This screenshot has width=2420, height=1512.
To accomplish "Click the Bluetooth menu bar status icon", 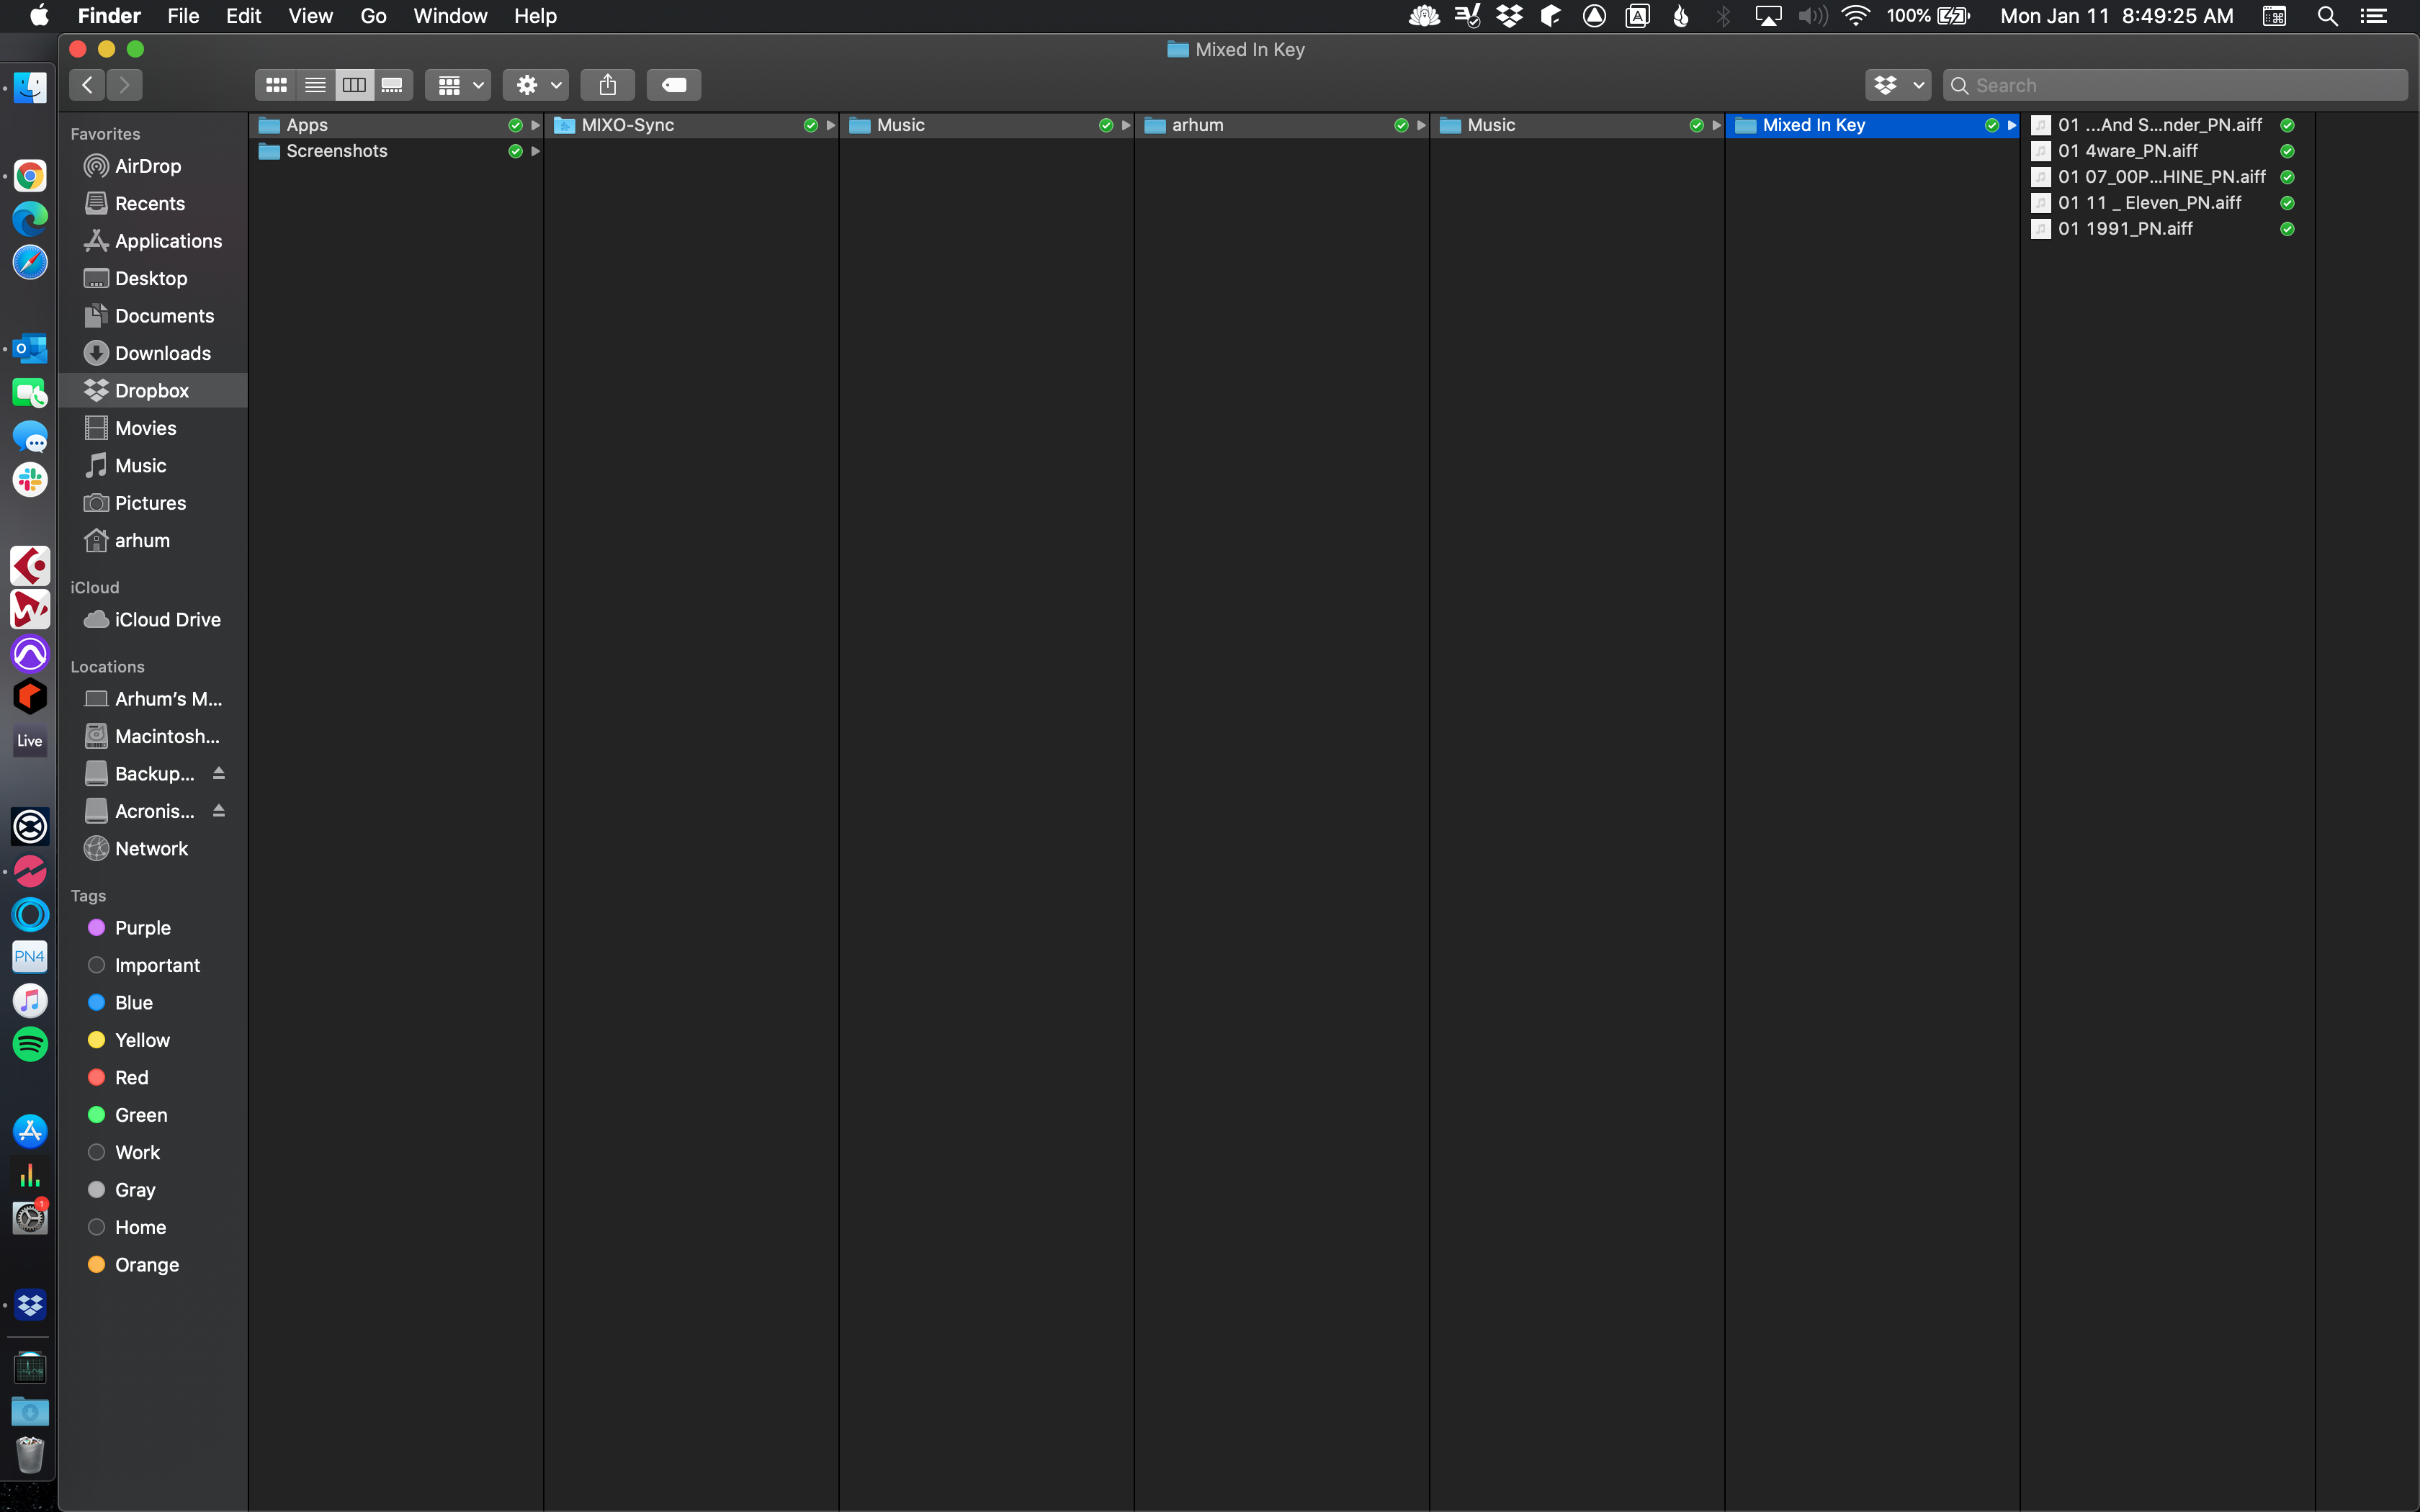I will pos(1723,16).
